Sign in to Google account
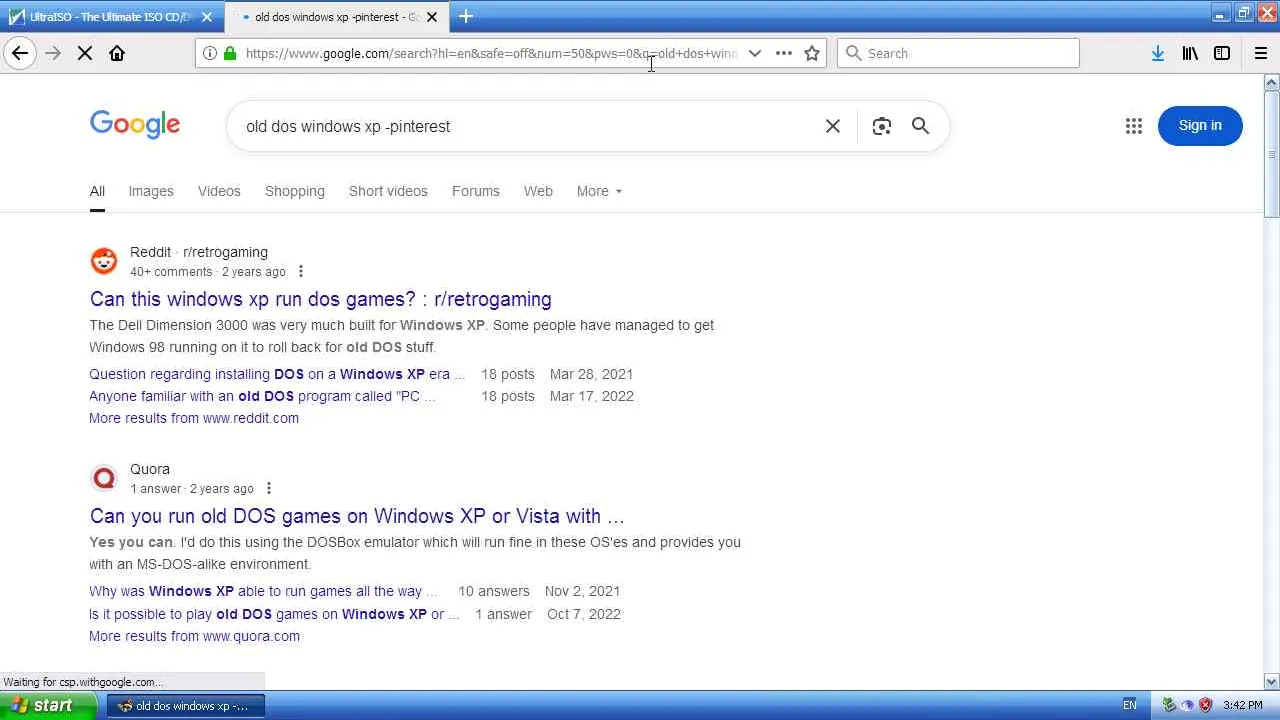The image size is (1280, 720). (1200, 126)
